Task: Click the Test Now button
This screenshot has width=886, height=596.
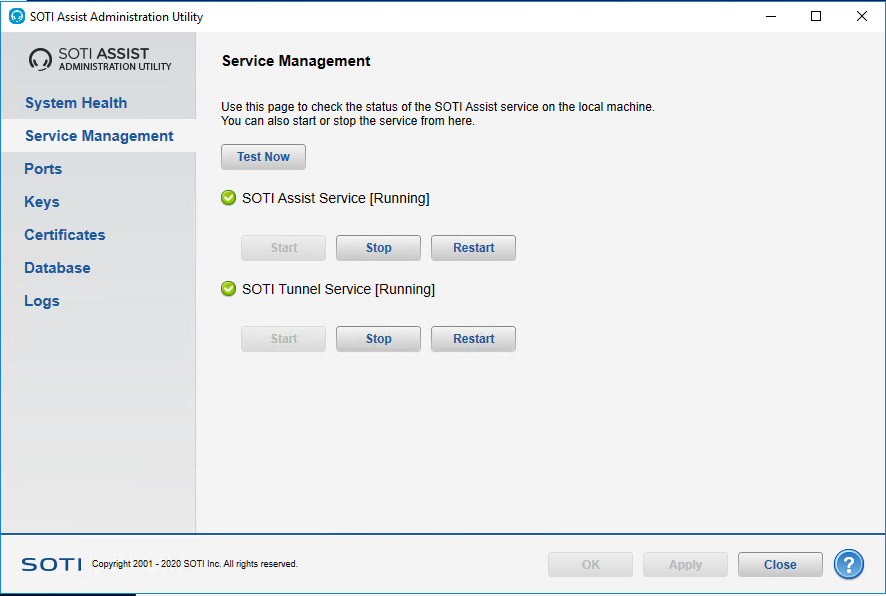Action: (263, 157)
